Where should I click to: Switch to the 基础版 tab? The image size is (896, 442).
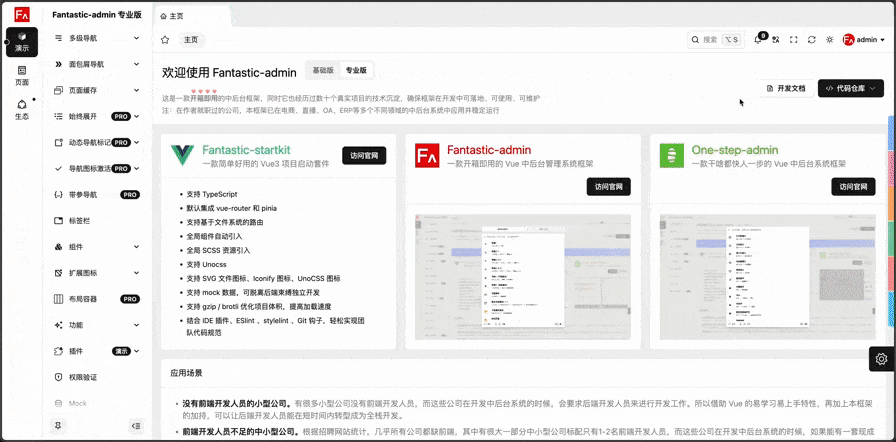[323, 71]
